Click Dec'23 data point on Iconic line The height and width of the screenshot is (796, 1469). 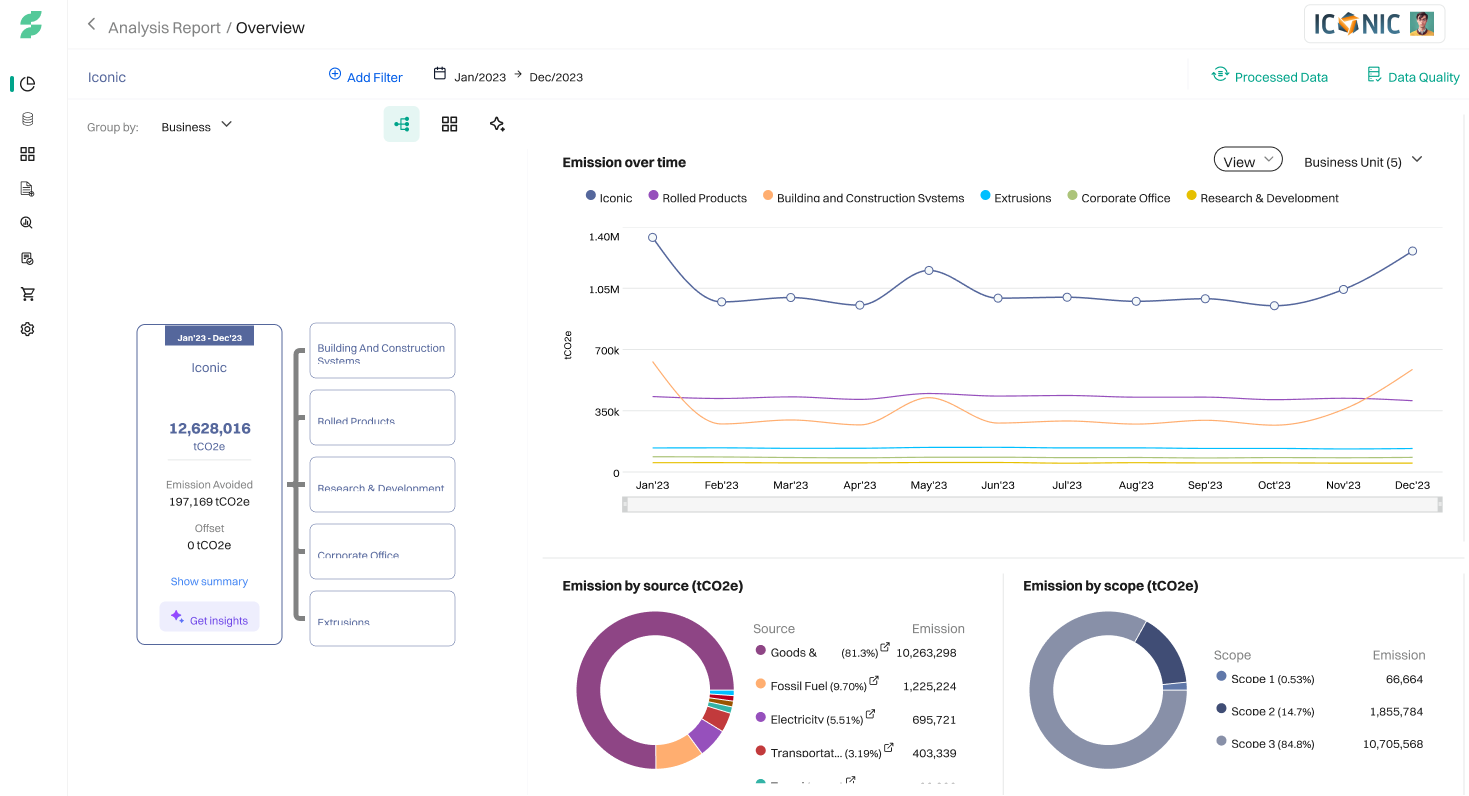pyautogui.click(x=1412, y=251)
